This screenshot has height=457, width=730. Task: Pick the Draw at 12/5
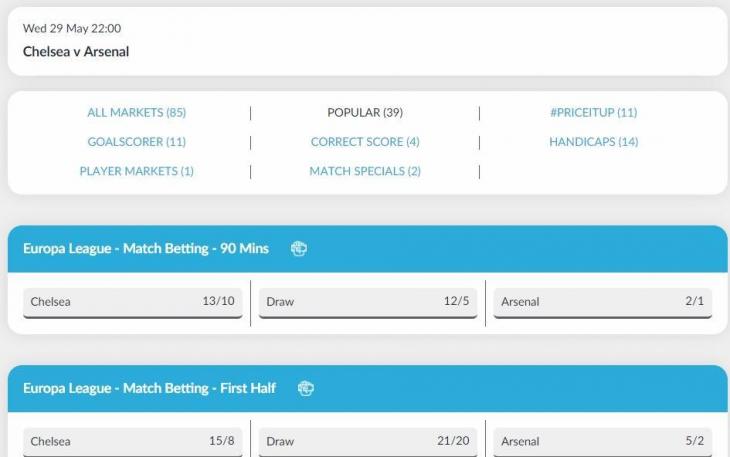pyautogui.click(x=368, y=302)
